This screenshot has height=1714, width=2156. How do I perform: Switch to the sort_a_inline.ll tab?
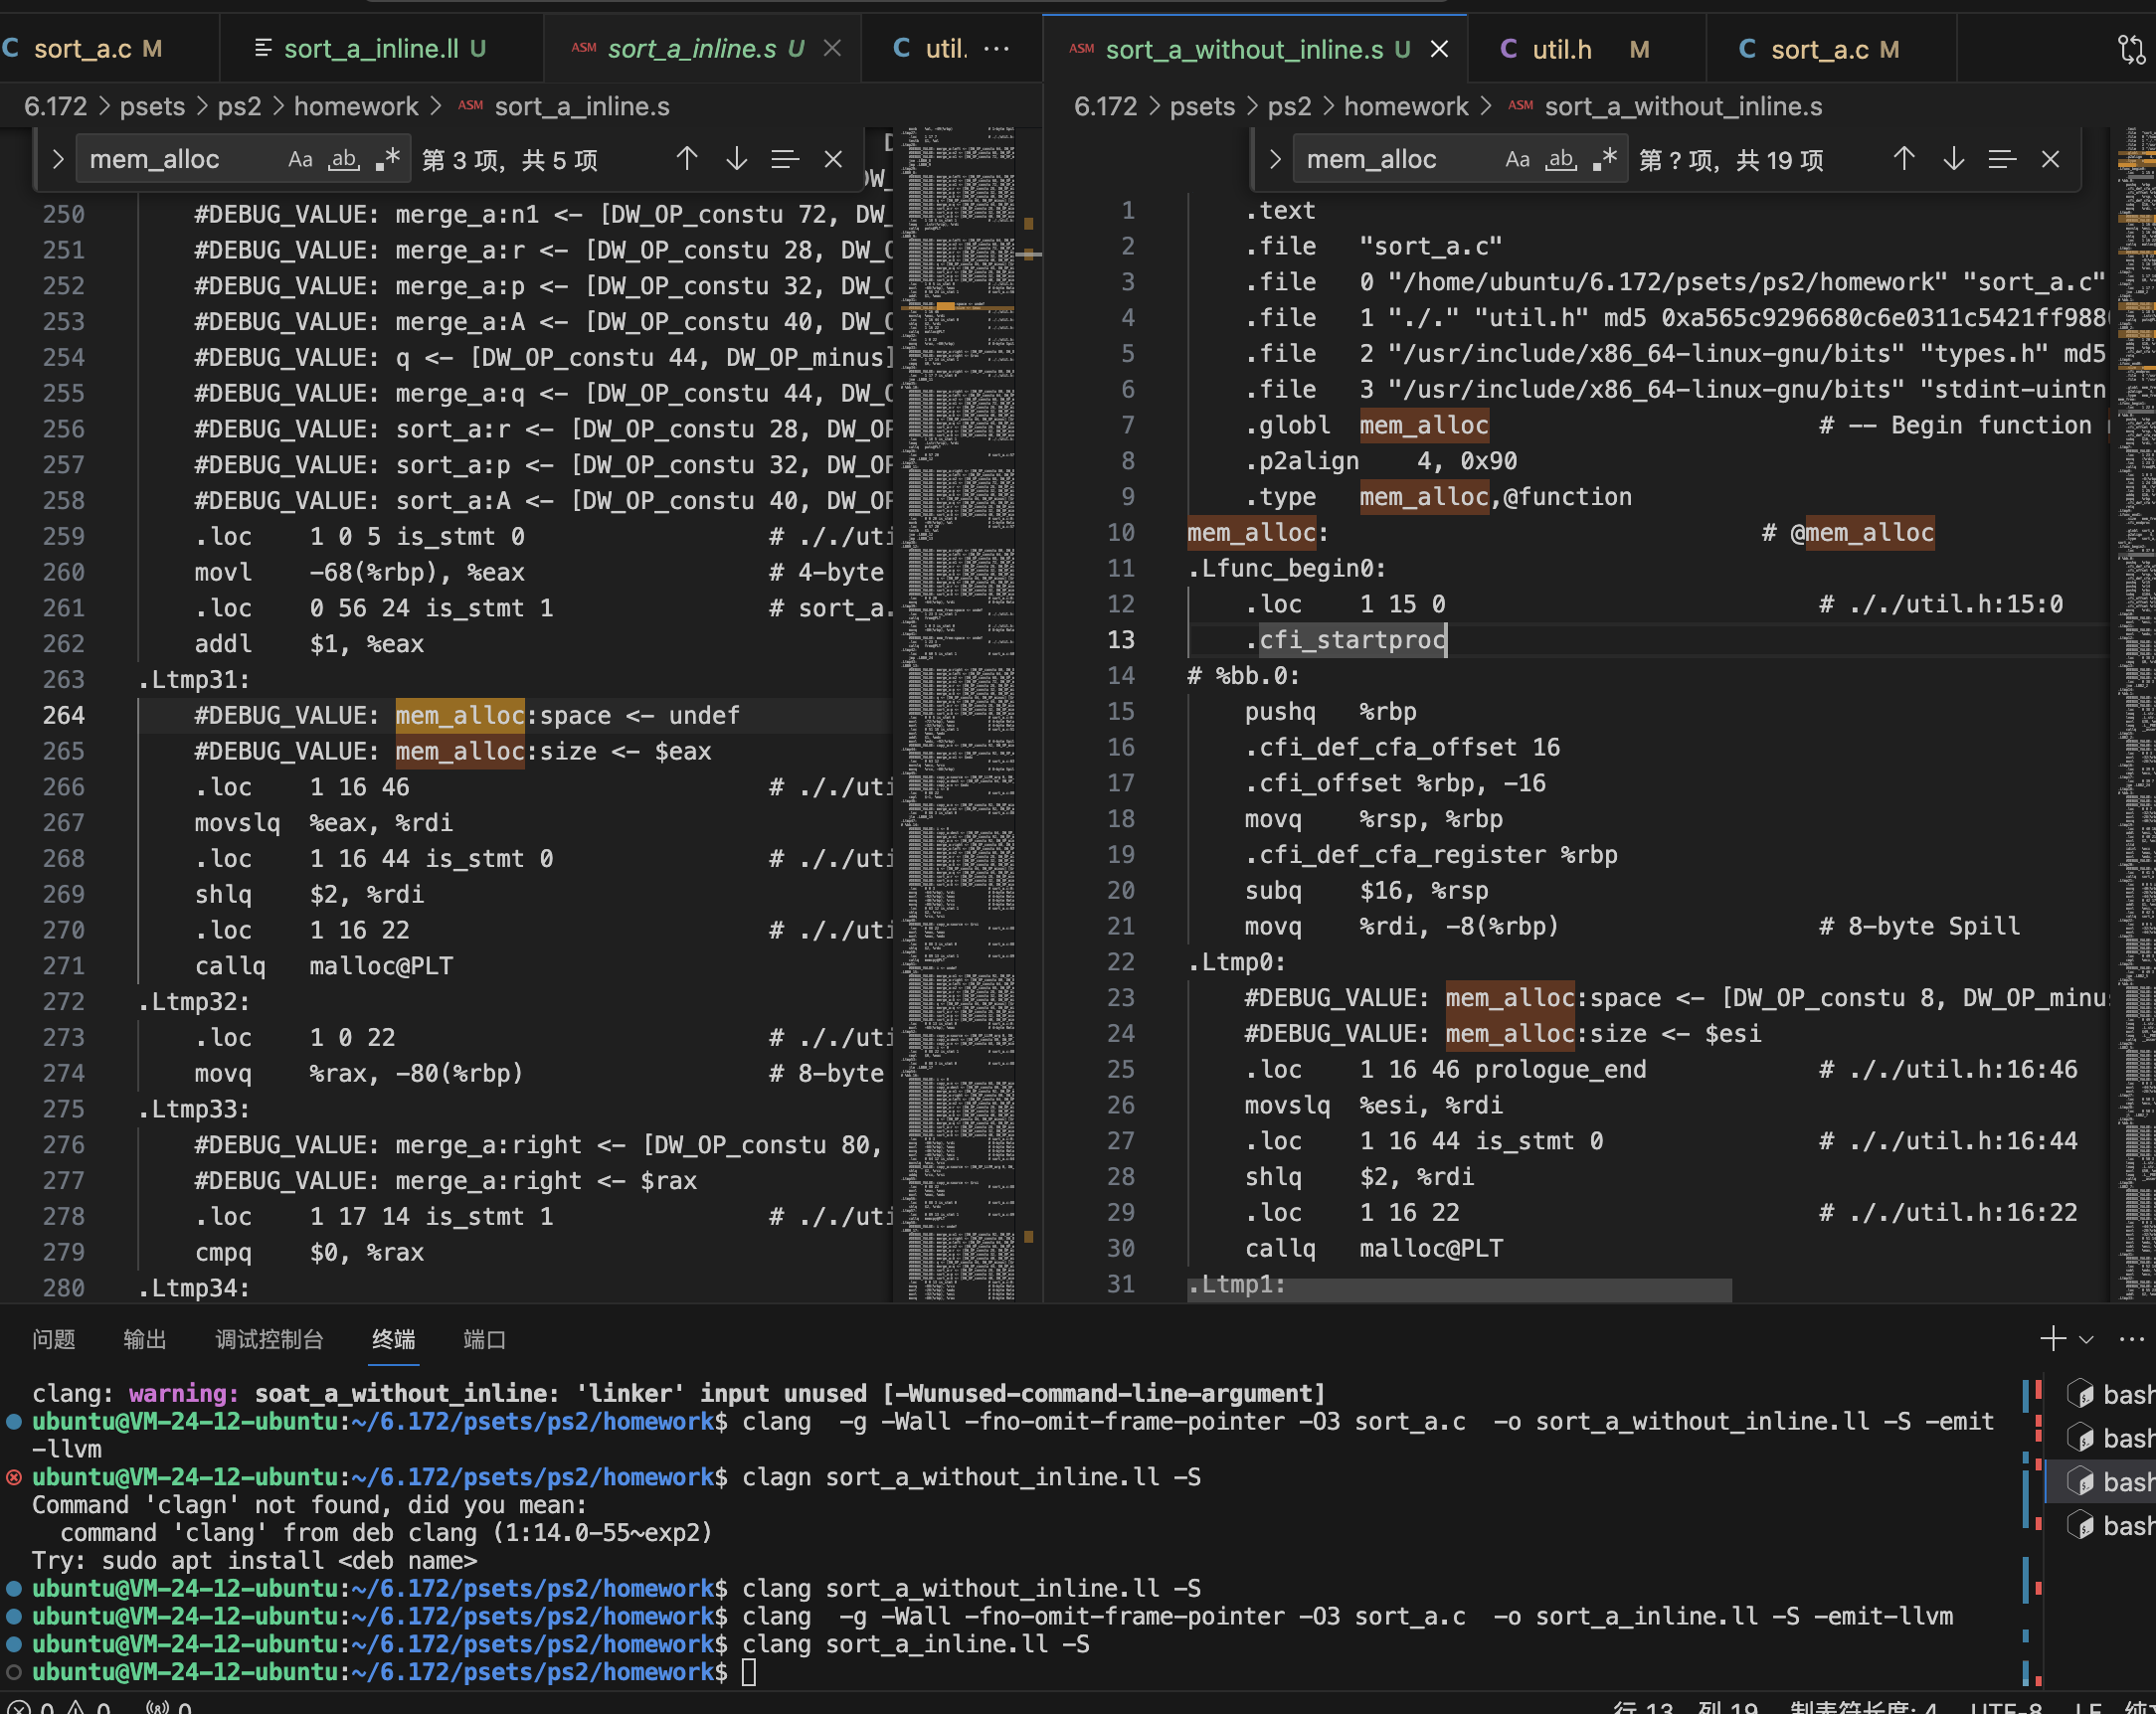(x=371, y=49)
